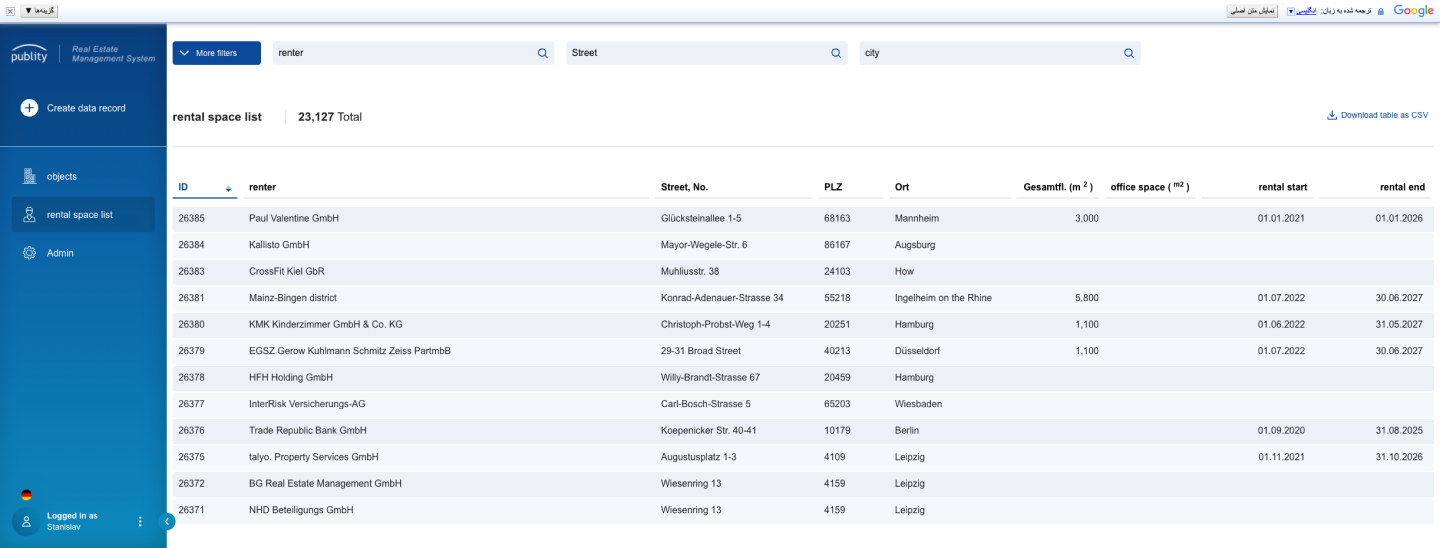1440x548 pixels.
Task: Click the German flag language icon
Action: coord(26,495)
